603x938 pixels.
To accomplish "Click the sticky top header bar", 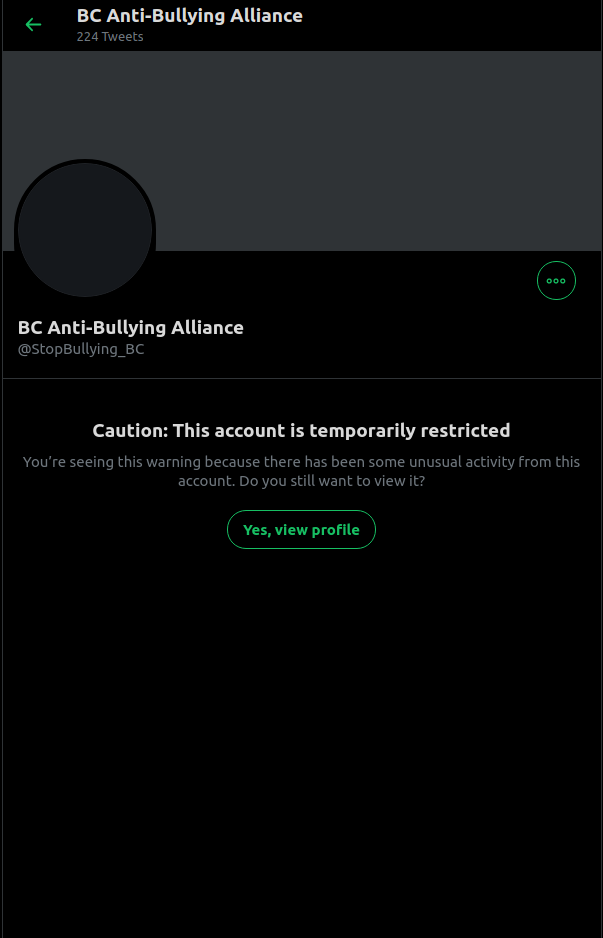I will [302, 25].
